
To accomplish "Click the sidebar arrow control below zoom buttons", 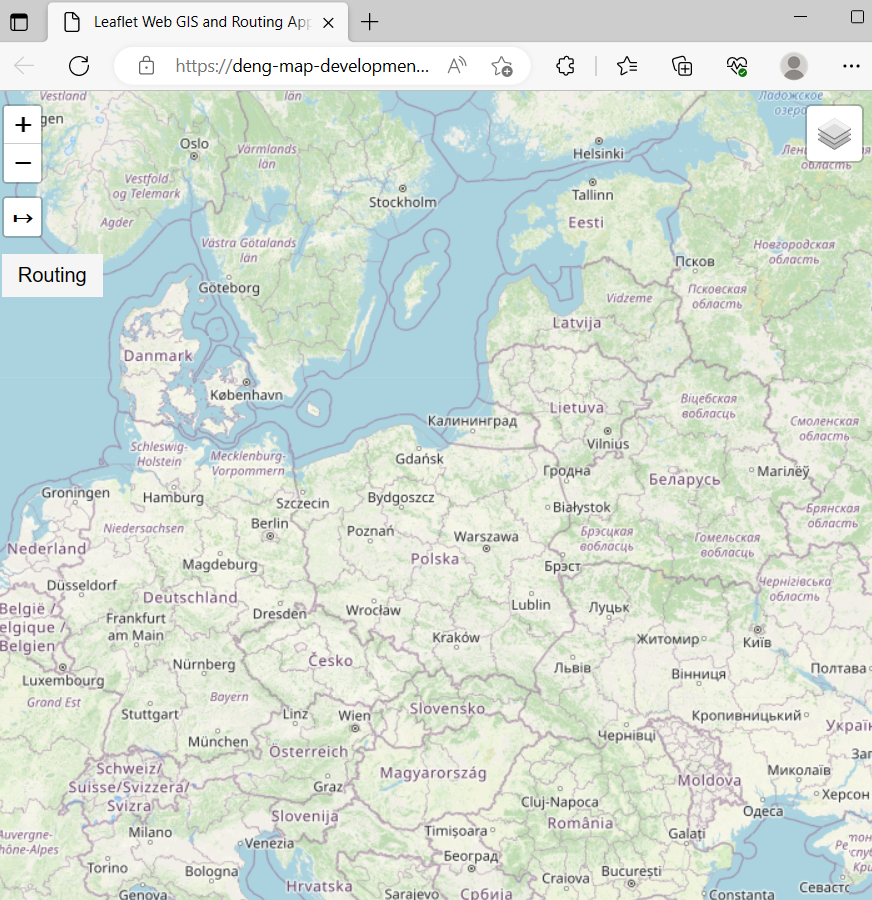I will [x=22, y=217].
